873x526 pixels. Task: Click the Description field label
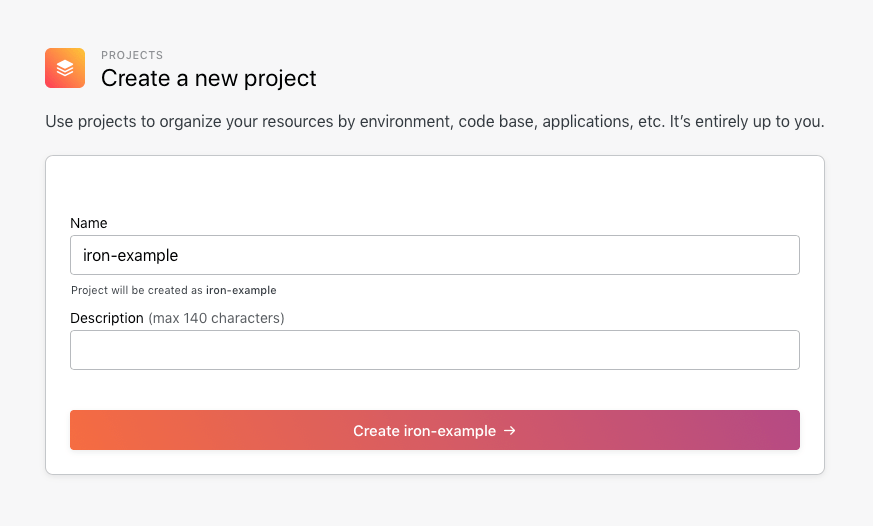[107, 318]
